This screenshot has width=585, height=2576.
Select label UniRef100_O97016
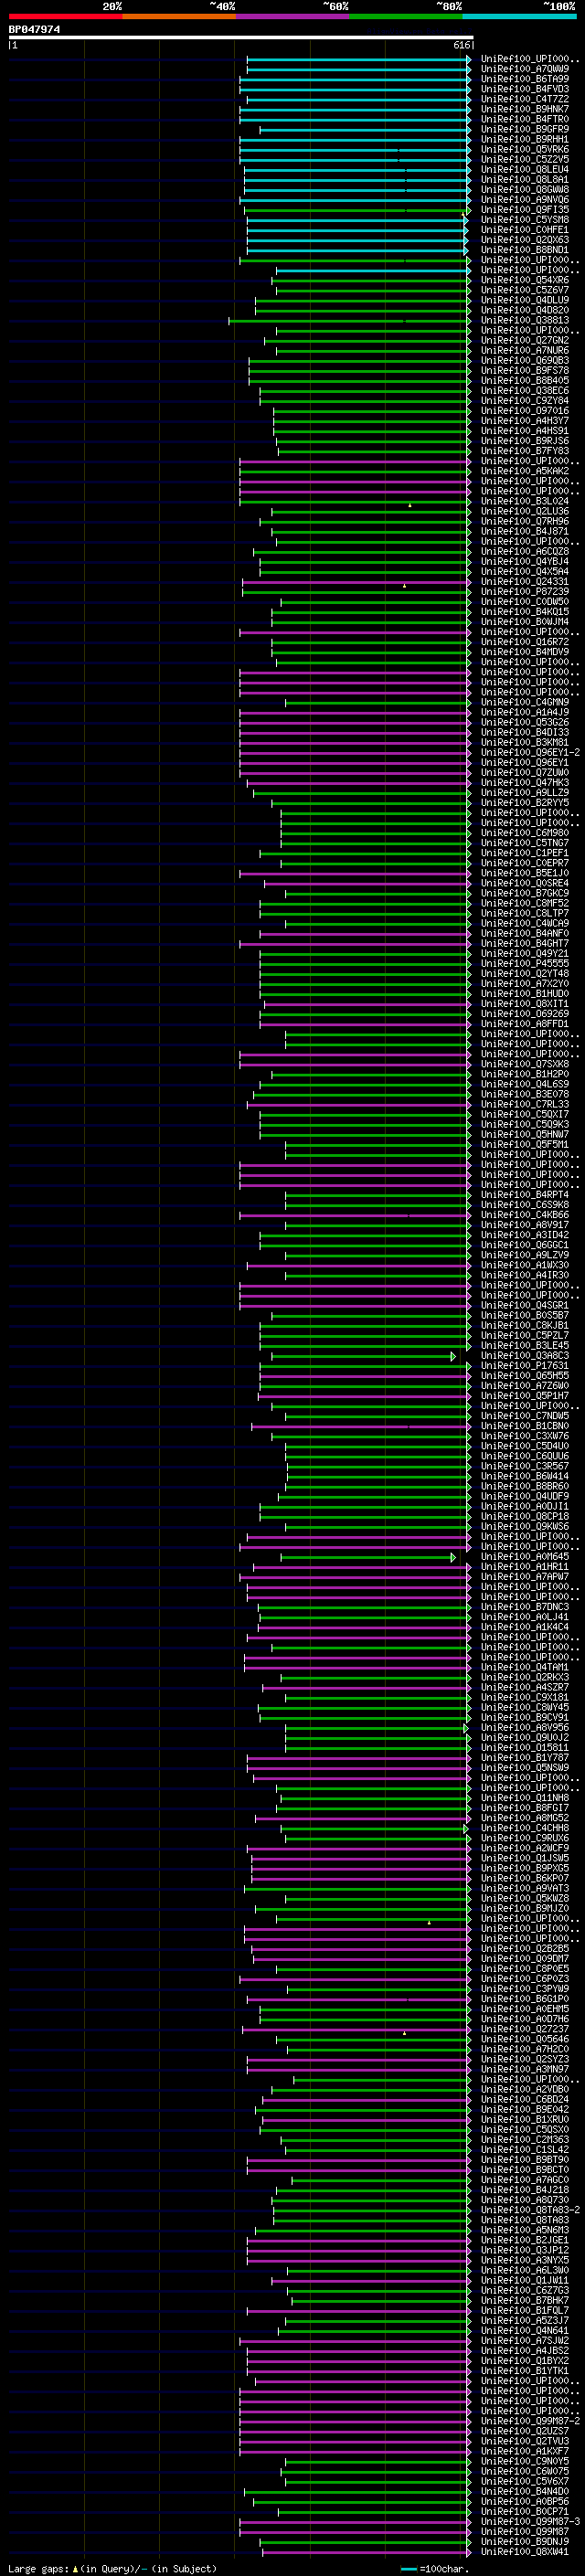524,411
